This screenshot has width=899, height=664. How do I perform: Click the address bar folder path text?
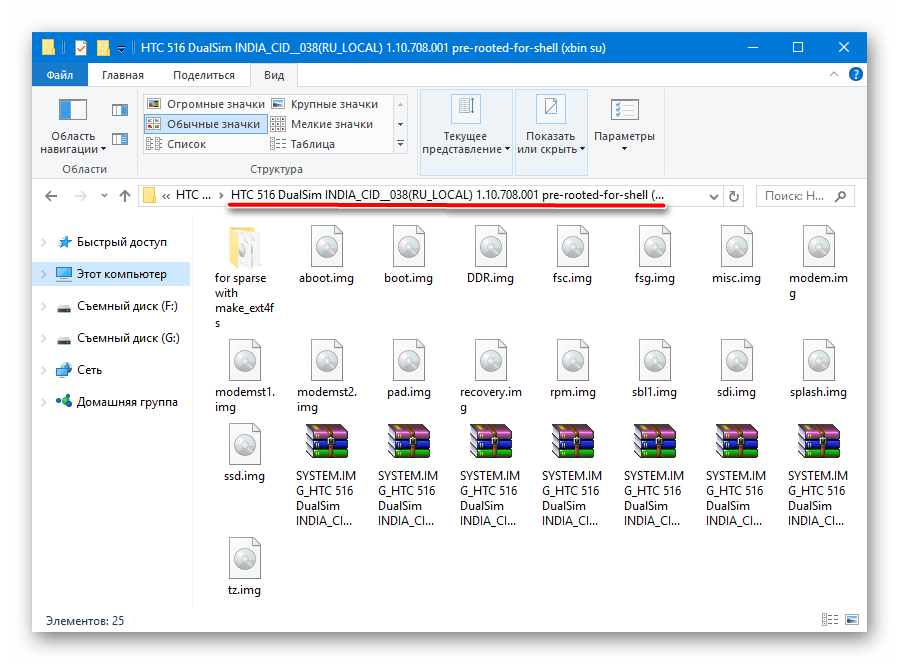[x=447, y=196]
